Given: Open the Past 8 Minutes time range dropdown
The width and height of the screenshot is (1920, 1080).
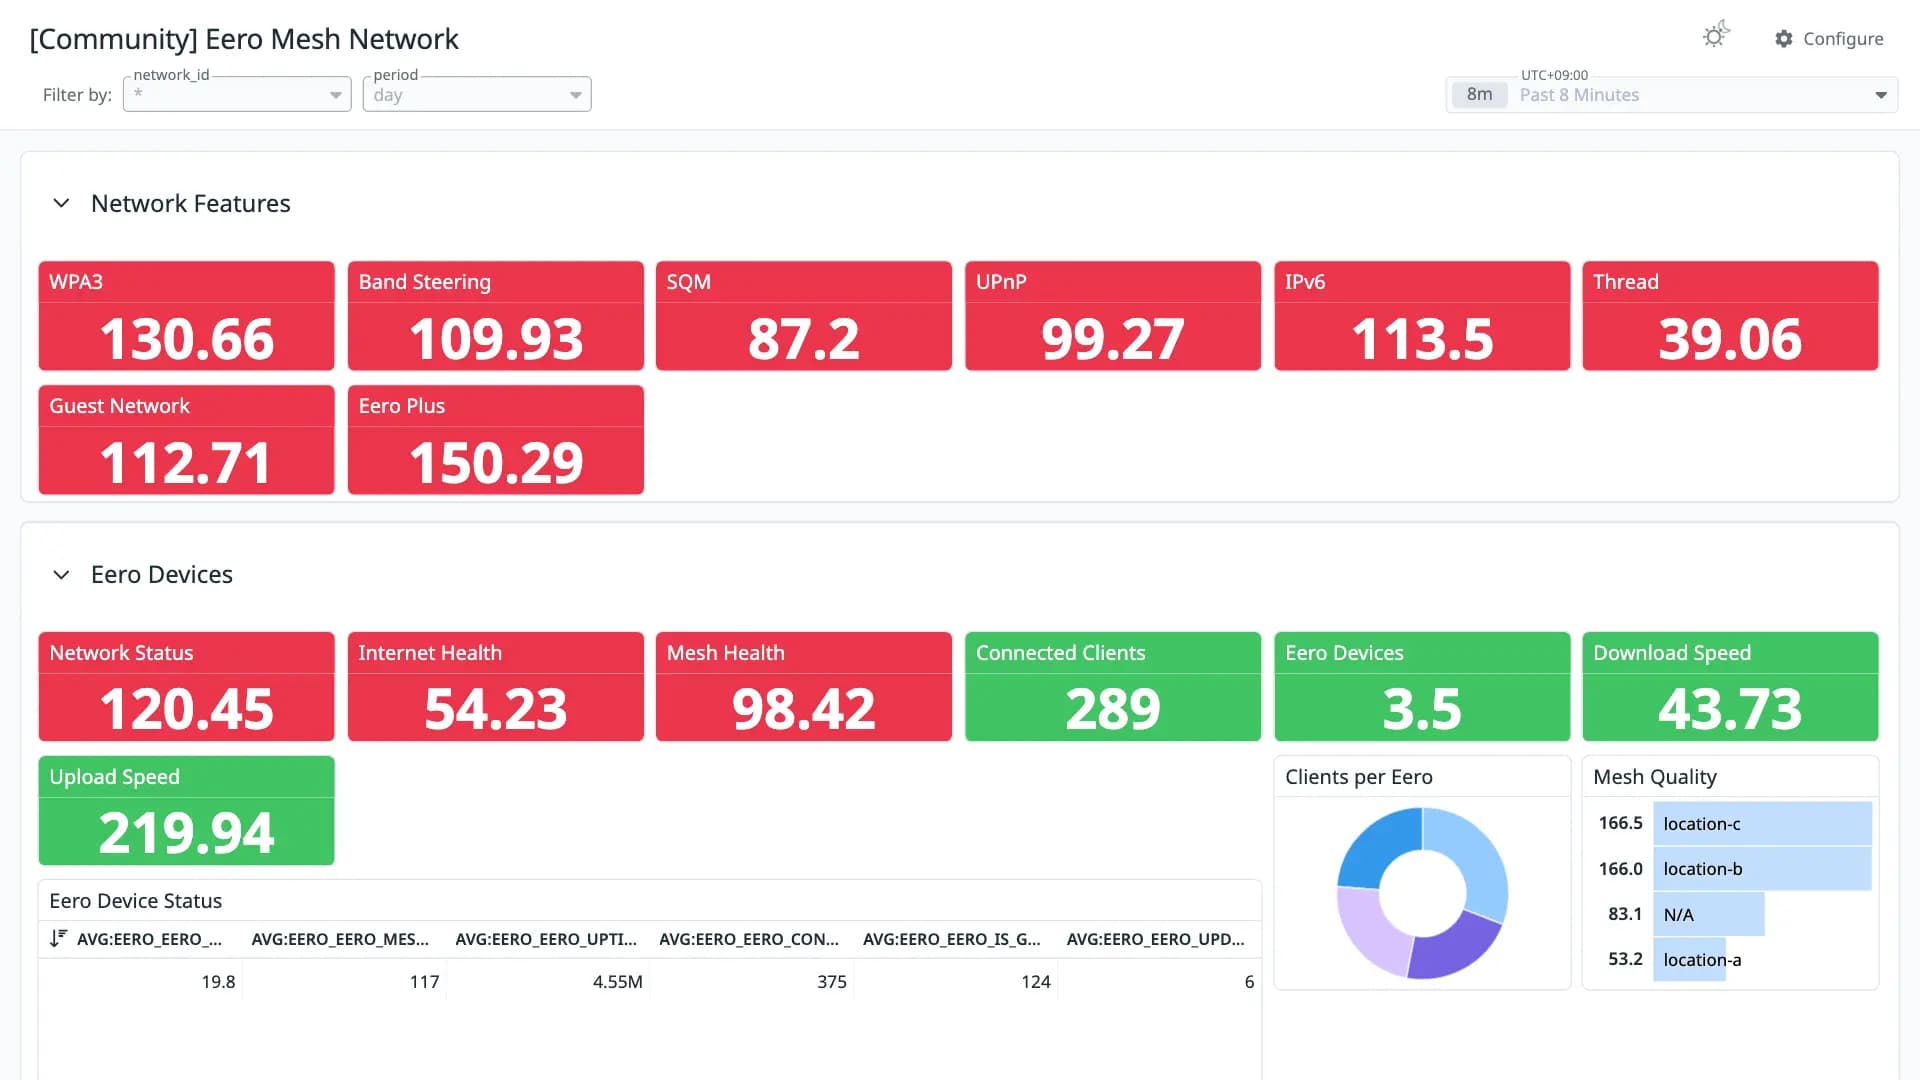Looking at the screenshot, I should 1672,94.
